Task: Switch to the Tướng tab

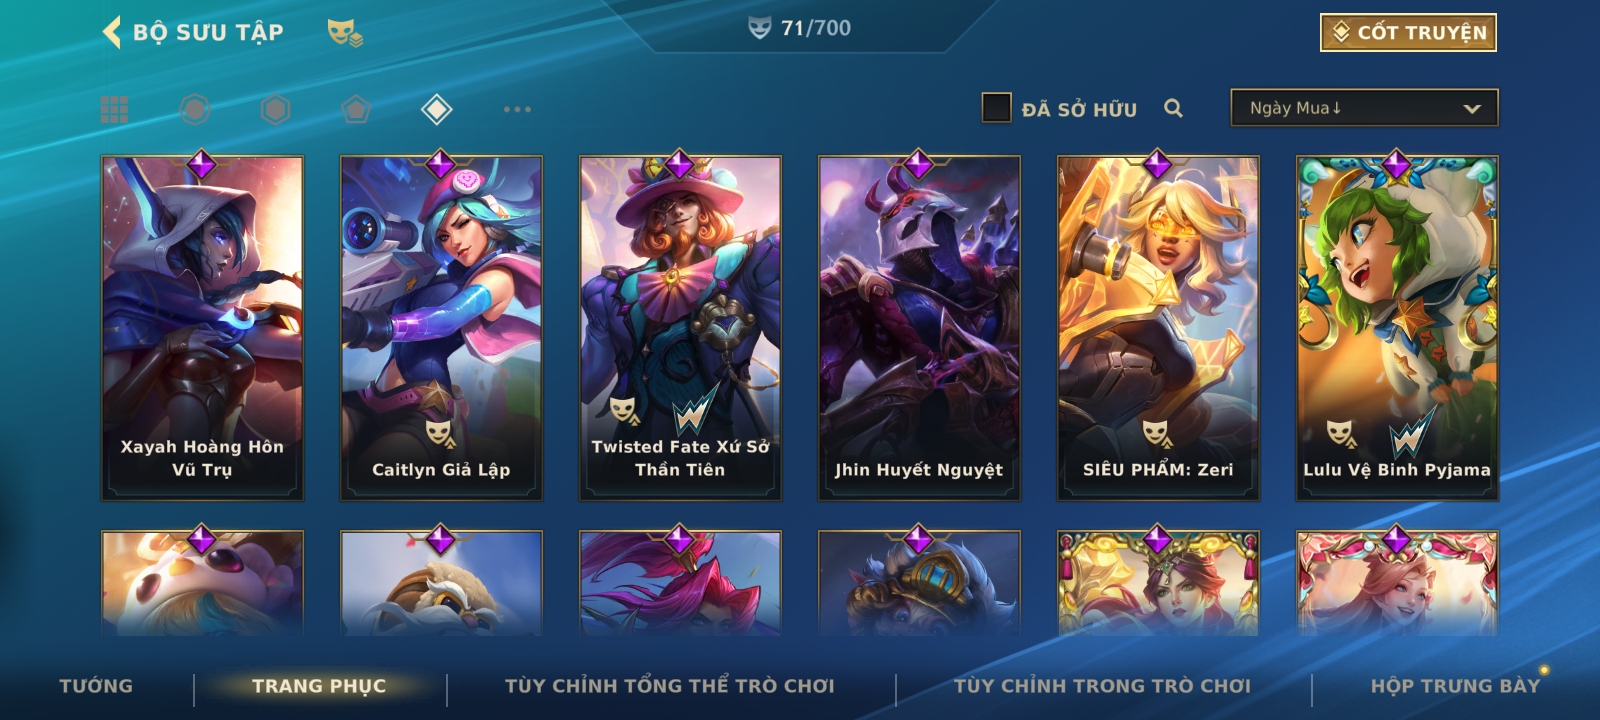Action: point(96,686)
